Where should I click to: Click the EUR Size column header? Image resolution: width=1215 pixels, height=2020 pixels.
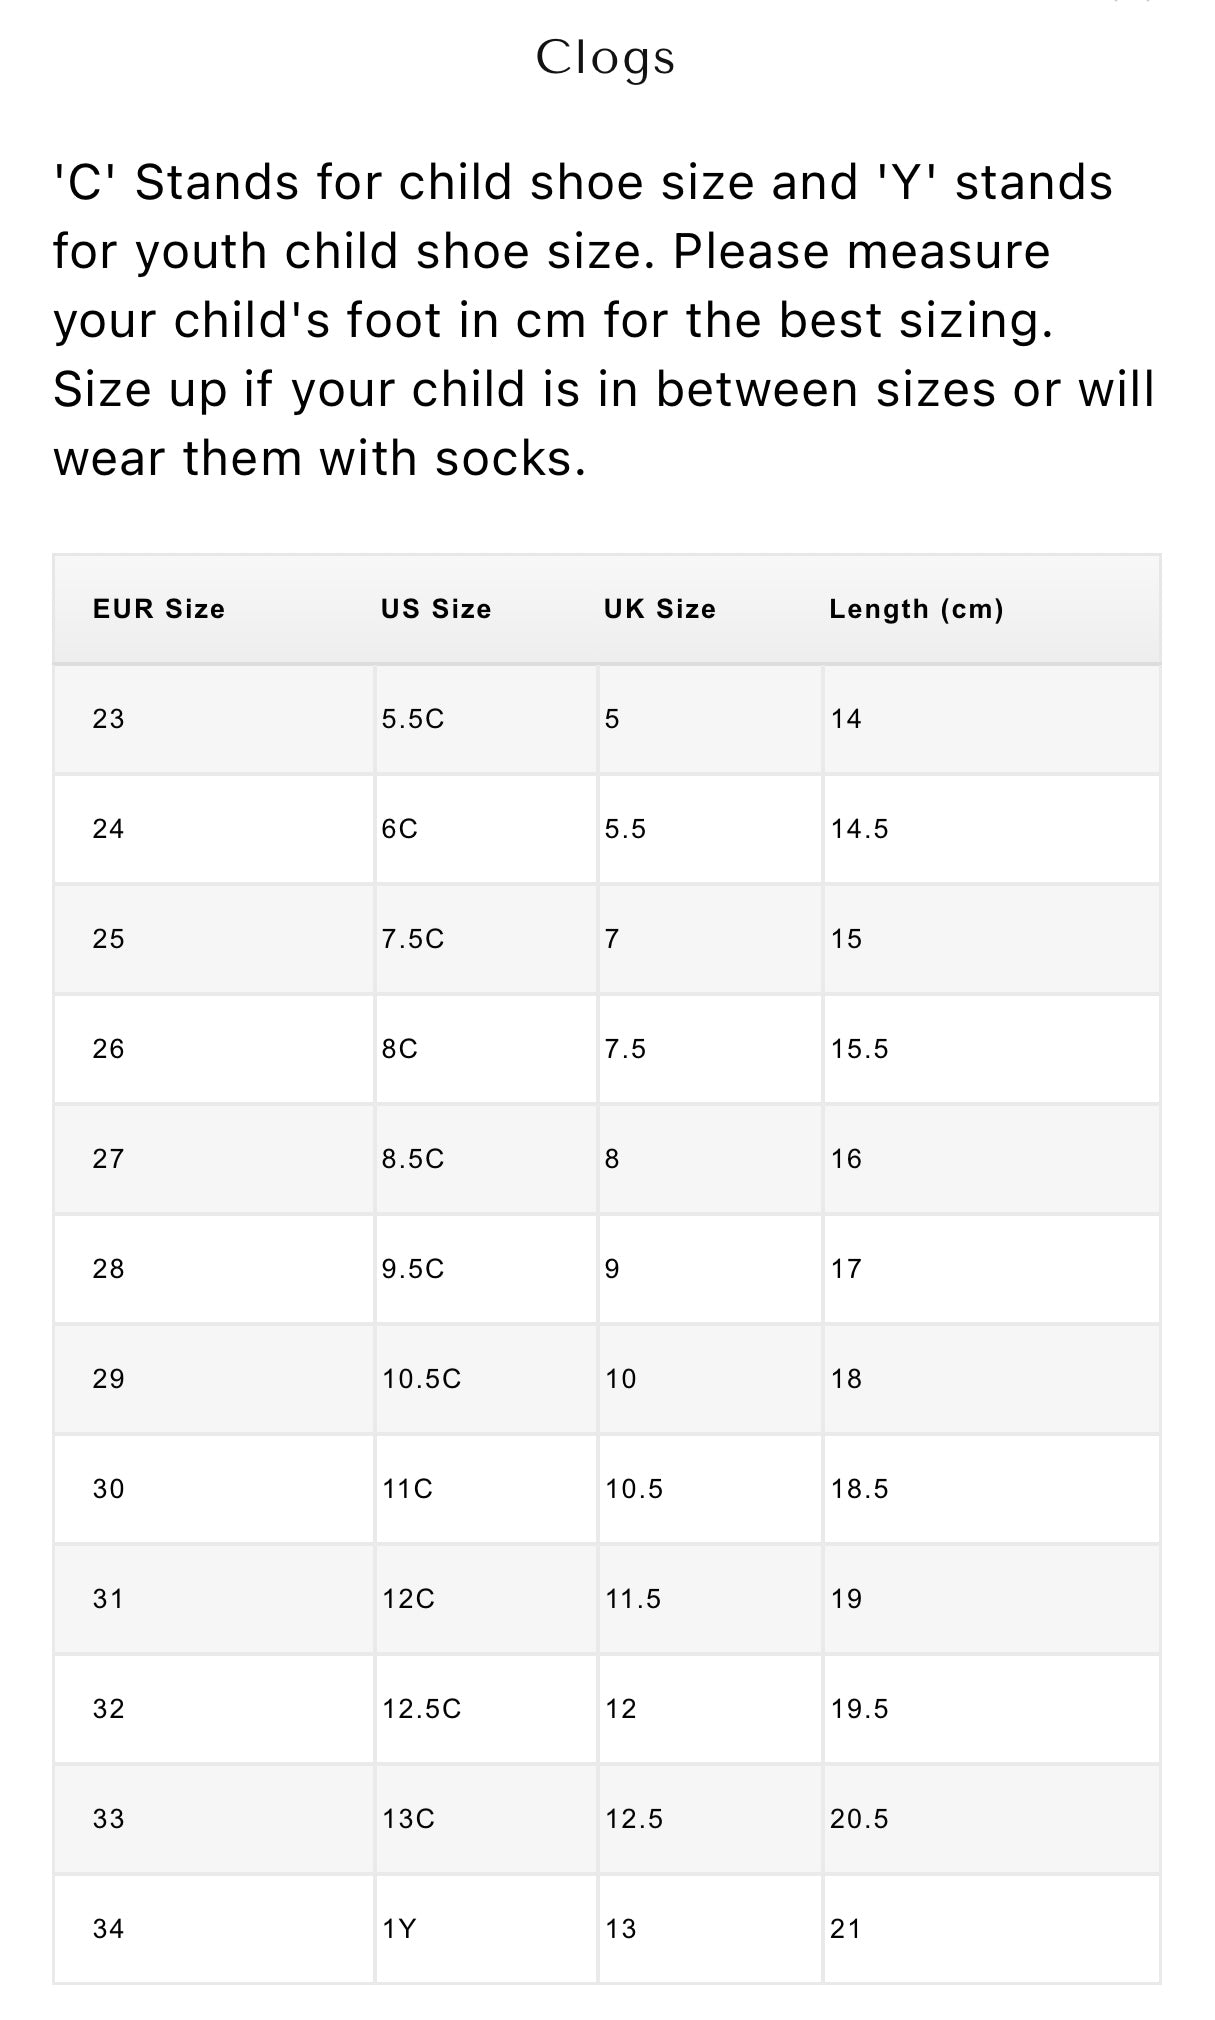159,609
